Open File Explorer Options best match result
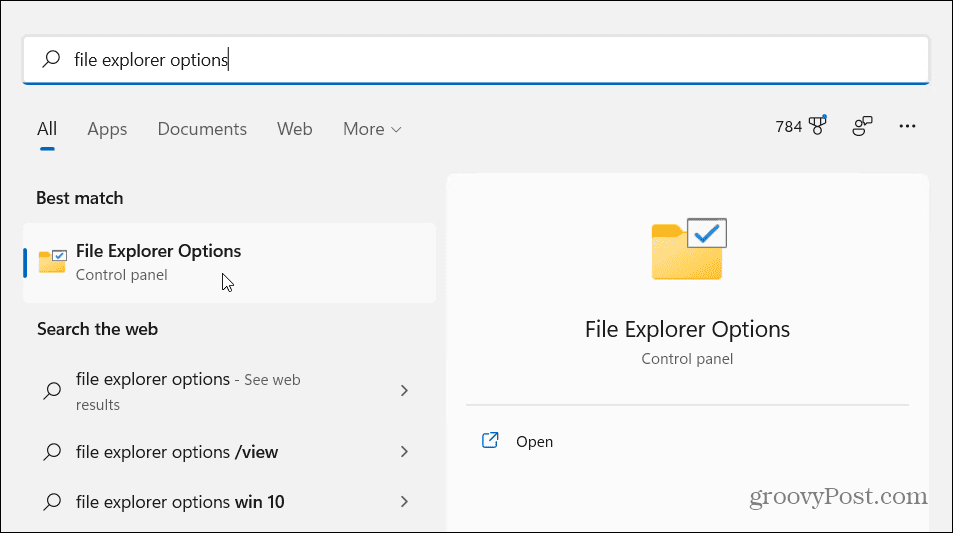Screen dimensions: 953x533 pos(229,263)
